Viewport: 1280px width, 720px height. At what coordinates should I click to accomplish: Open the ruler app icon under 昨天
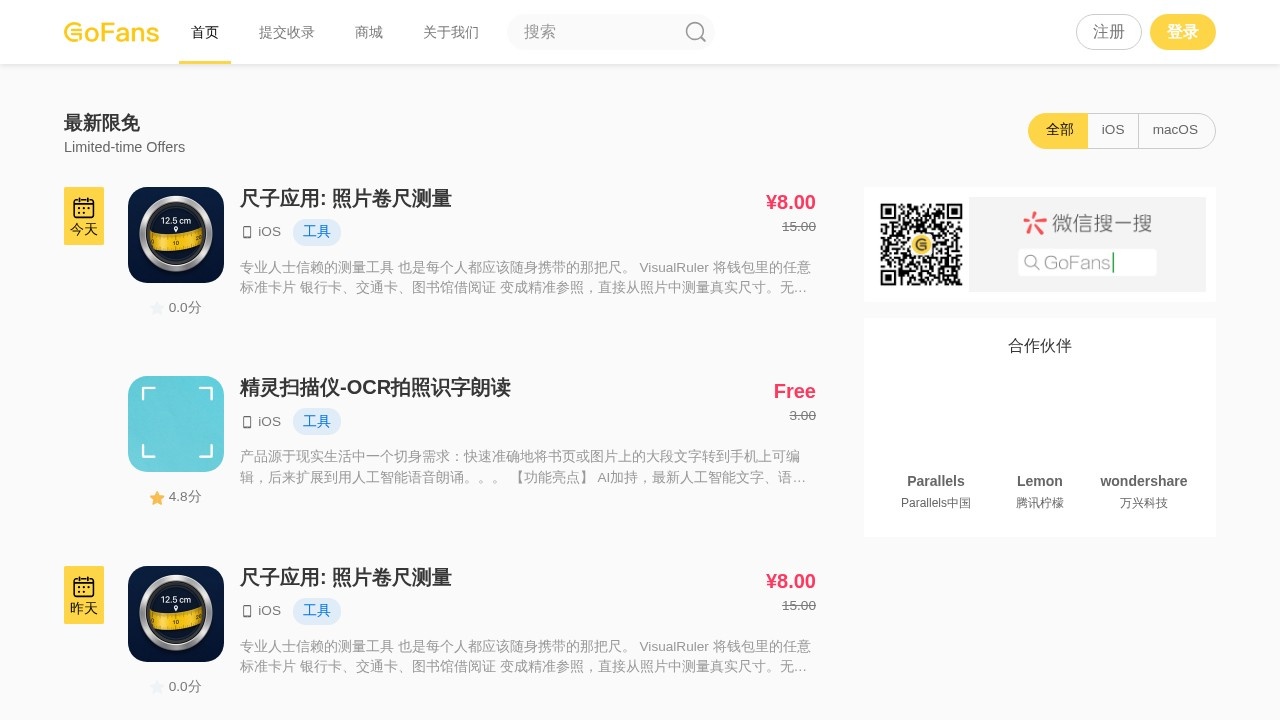click(176, 614)
